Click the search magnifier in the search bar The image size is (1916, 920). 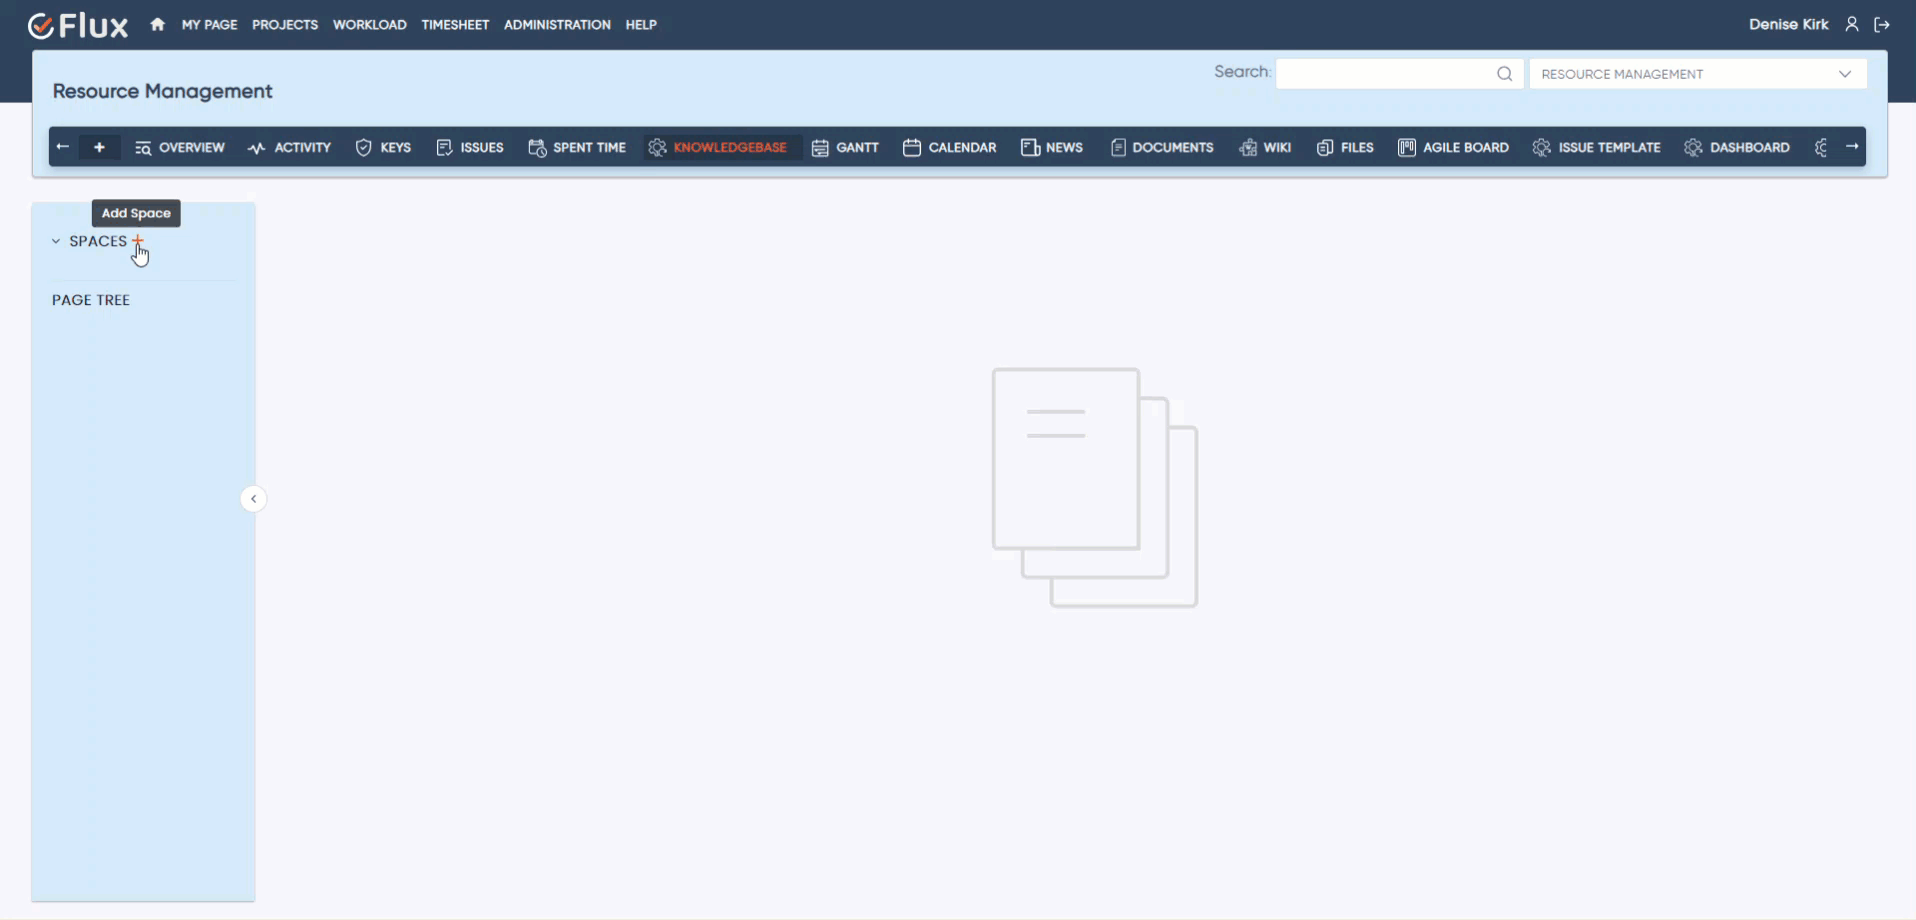[1505, 73]
